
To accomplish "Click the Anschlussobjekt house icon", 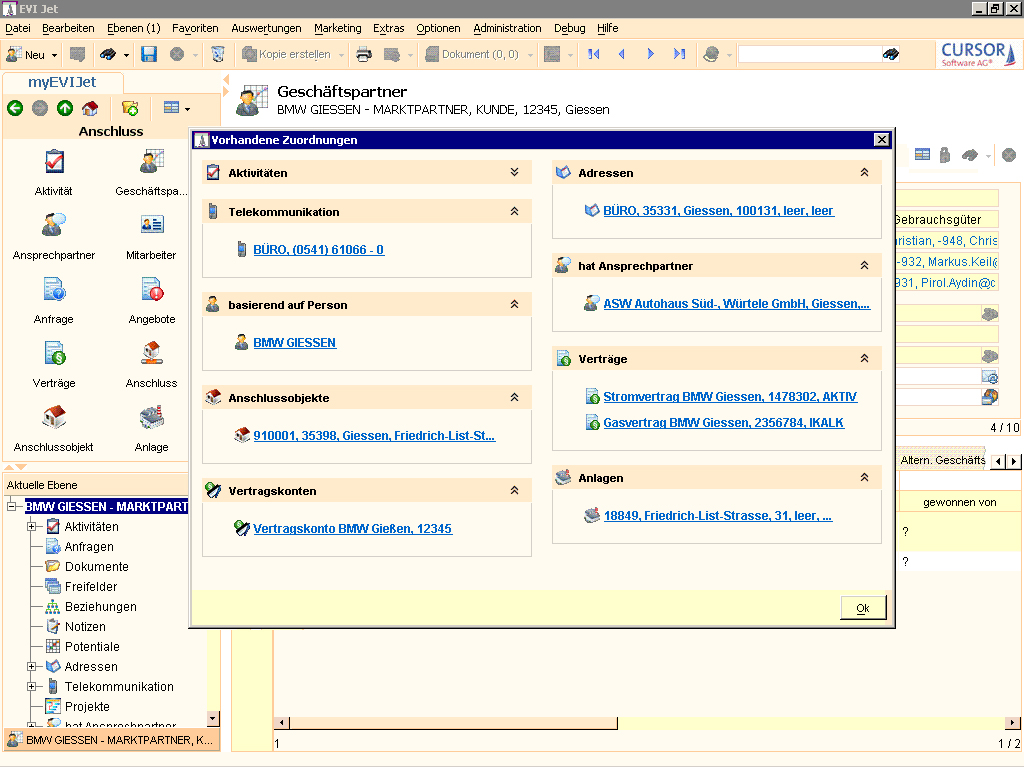I will [x=54, y=418].
